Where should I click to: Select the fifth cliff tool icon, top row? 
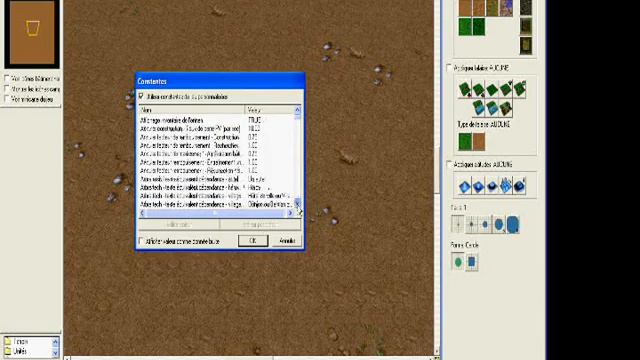(x=520, y=89)
